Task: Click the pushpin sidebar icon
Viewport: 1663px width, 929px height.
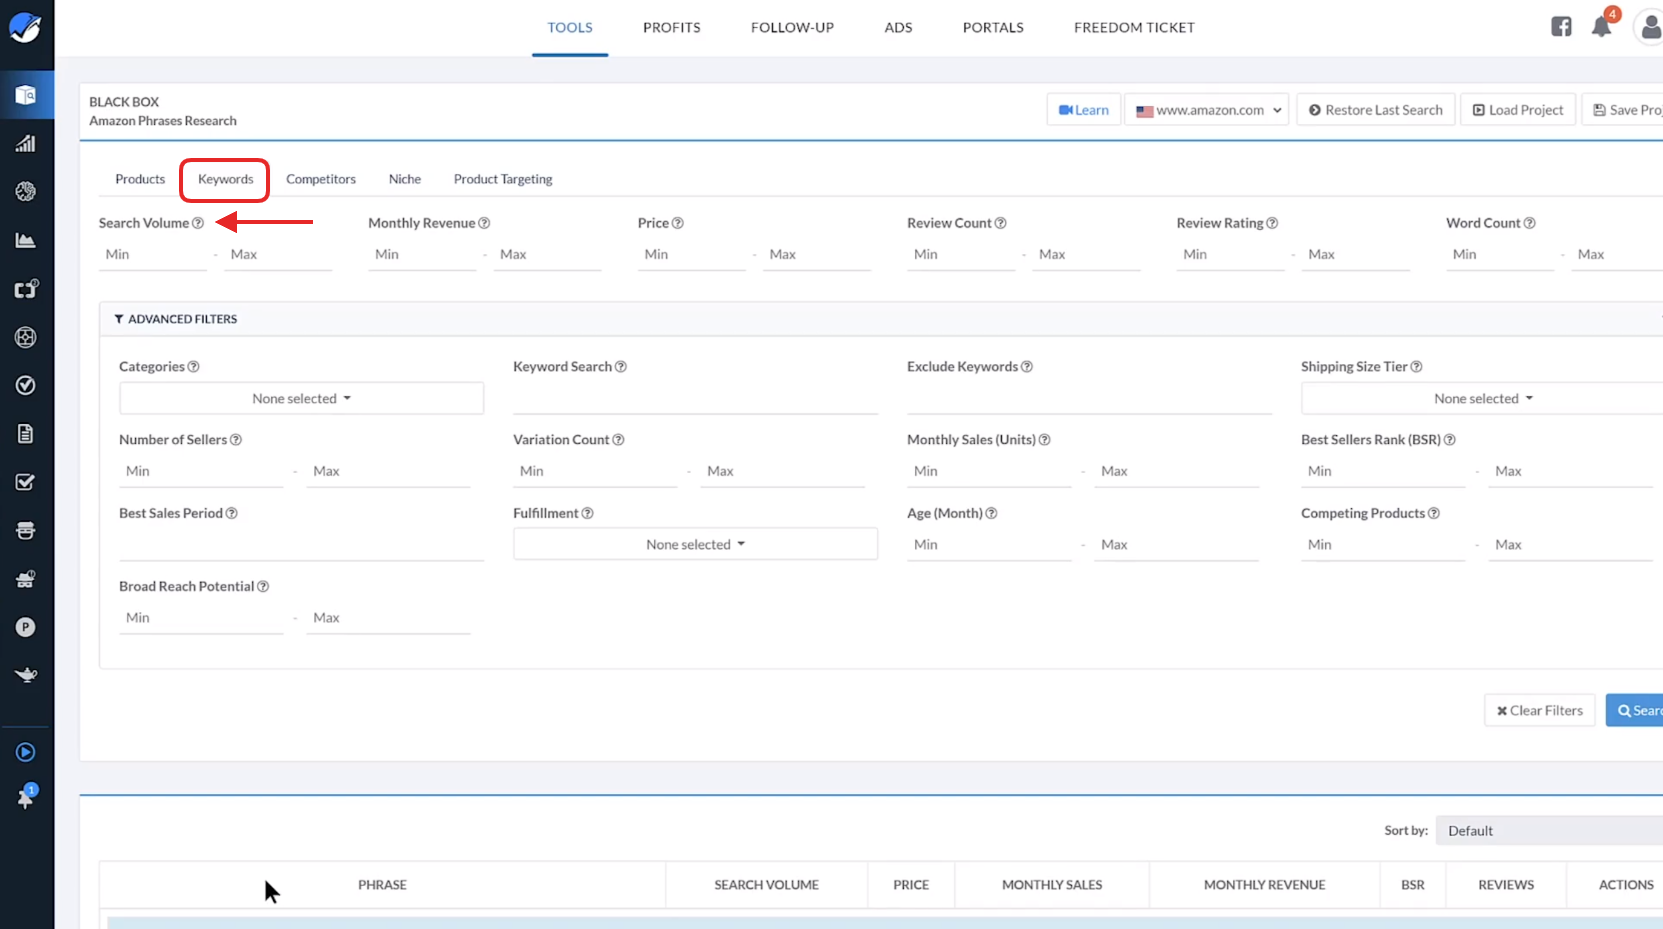Action: click(26, 797)
